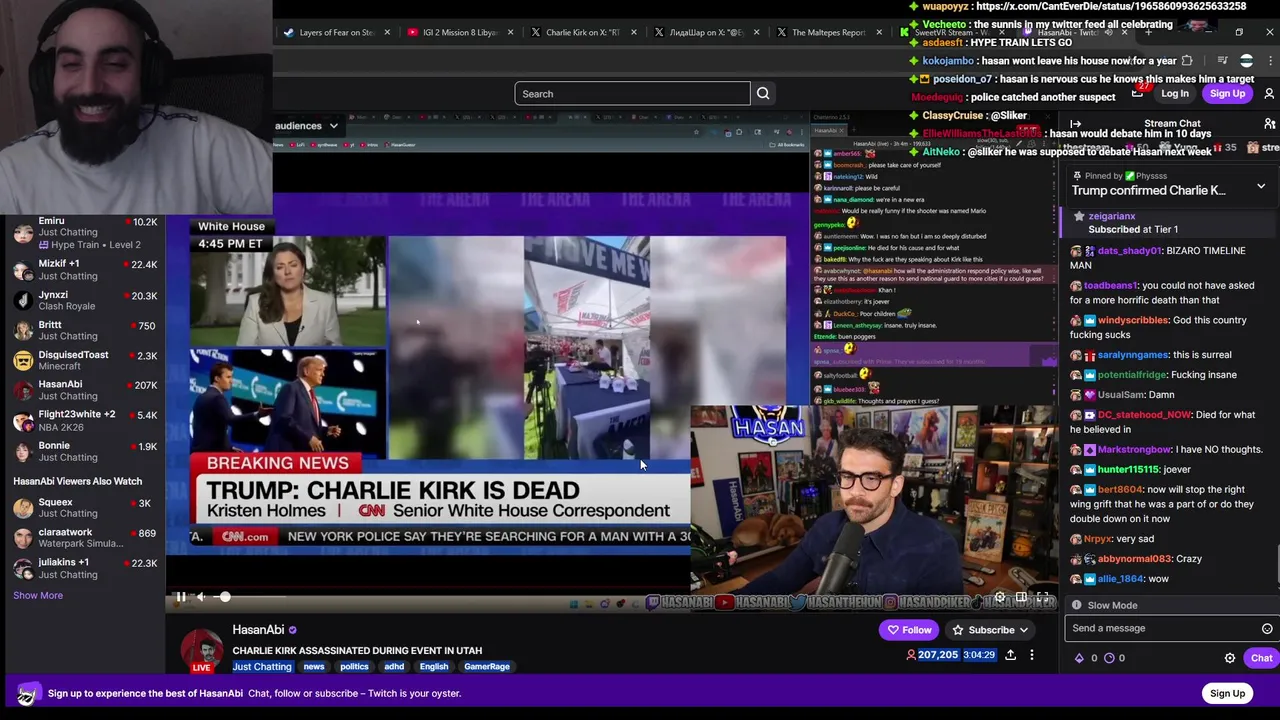Click windyscribbles username in chat
The height and width of the screenshot is (720, 1280).
(1133, 320)
